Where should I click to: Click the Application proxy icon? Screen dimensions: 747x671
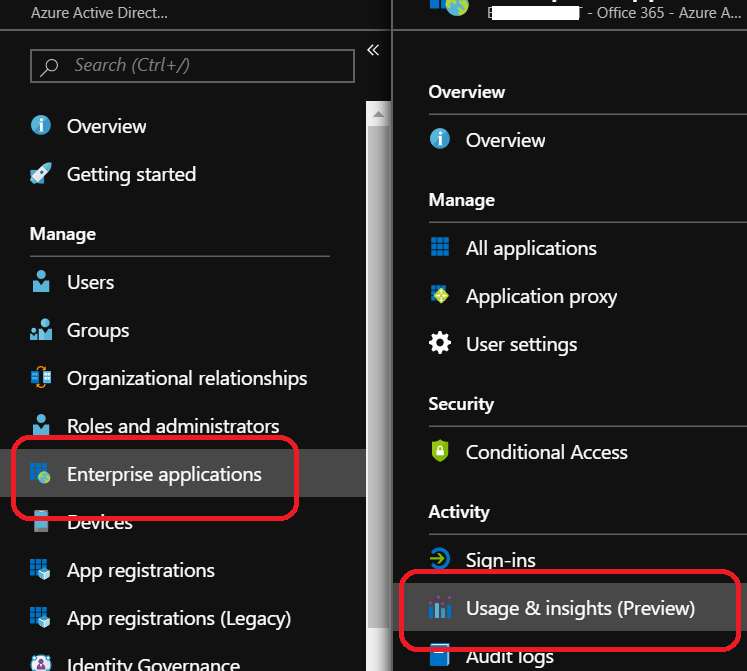pos(439,295)
